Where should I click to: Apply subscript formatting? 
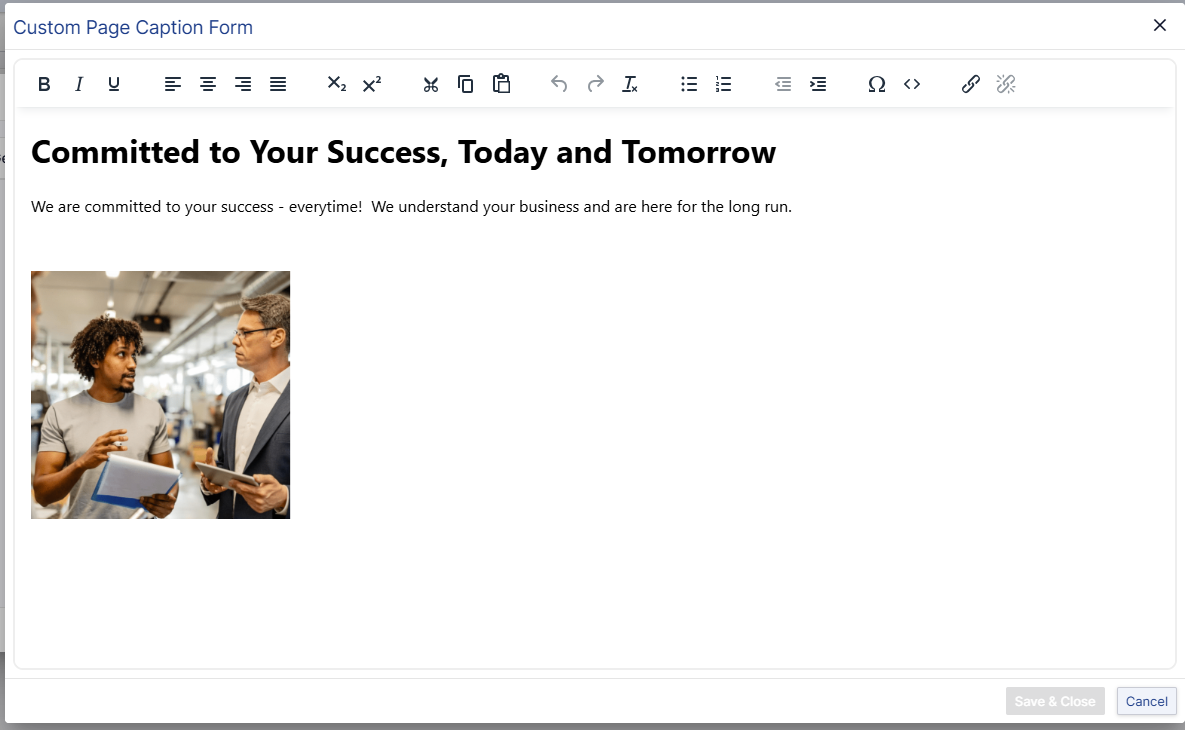pyautogui.click(x=336, y=84)
